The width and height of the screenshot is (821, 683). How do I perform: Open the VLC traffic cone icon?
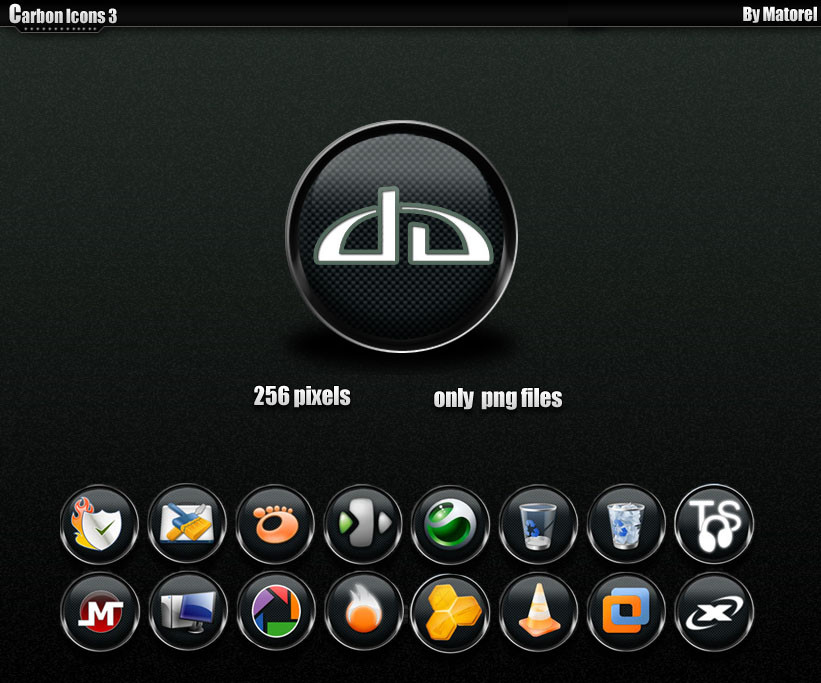[539, 612]
